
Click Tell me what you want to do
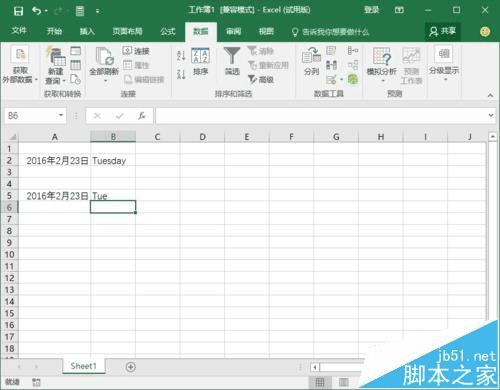[x=330, y=32]
